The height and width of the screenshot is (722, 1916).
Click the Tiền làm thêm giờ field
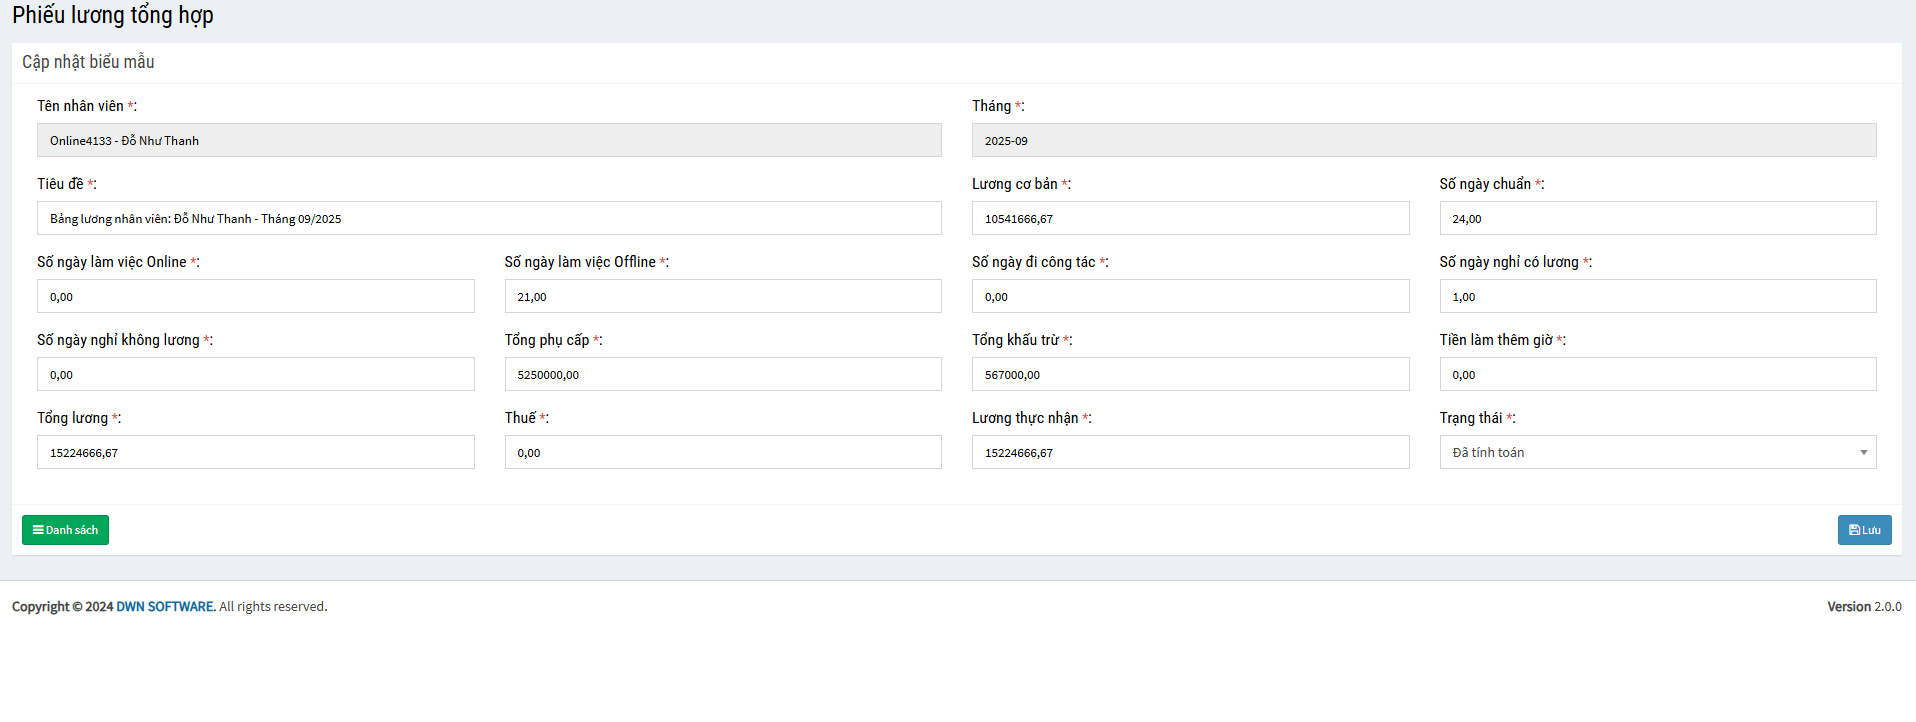point(1657,374)
